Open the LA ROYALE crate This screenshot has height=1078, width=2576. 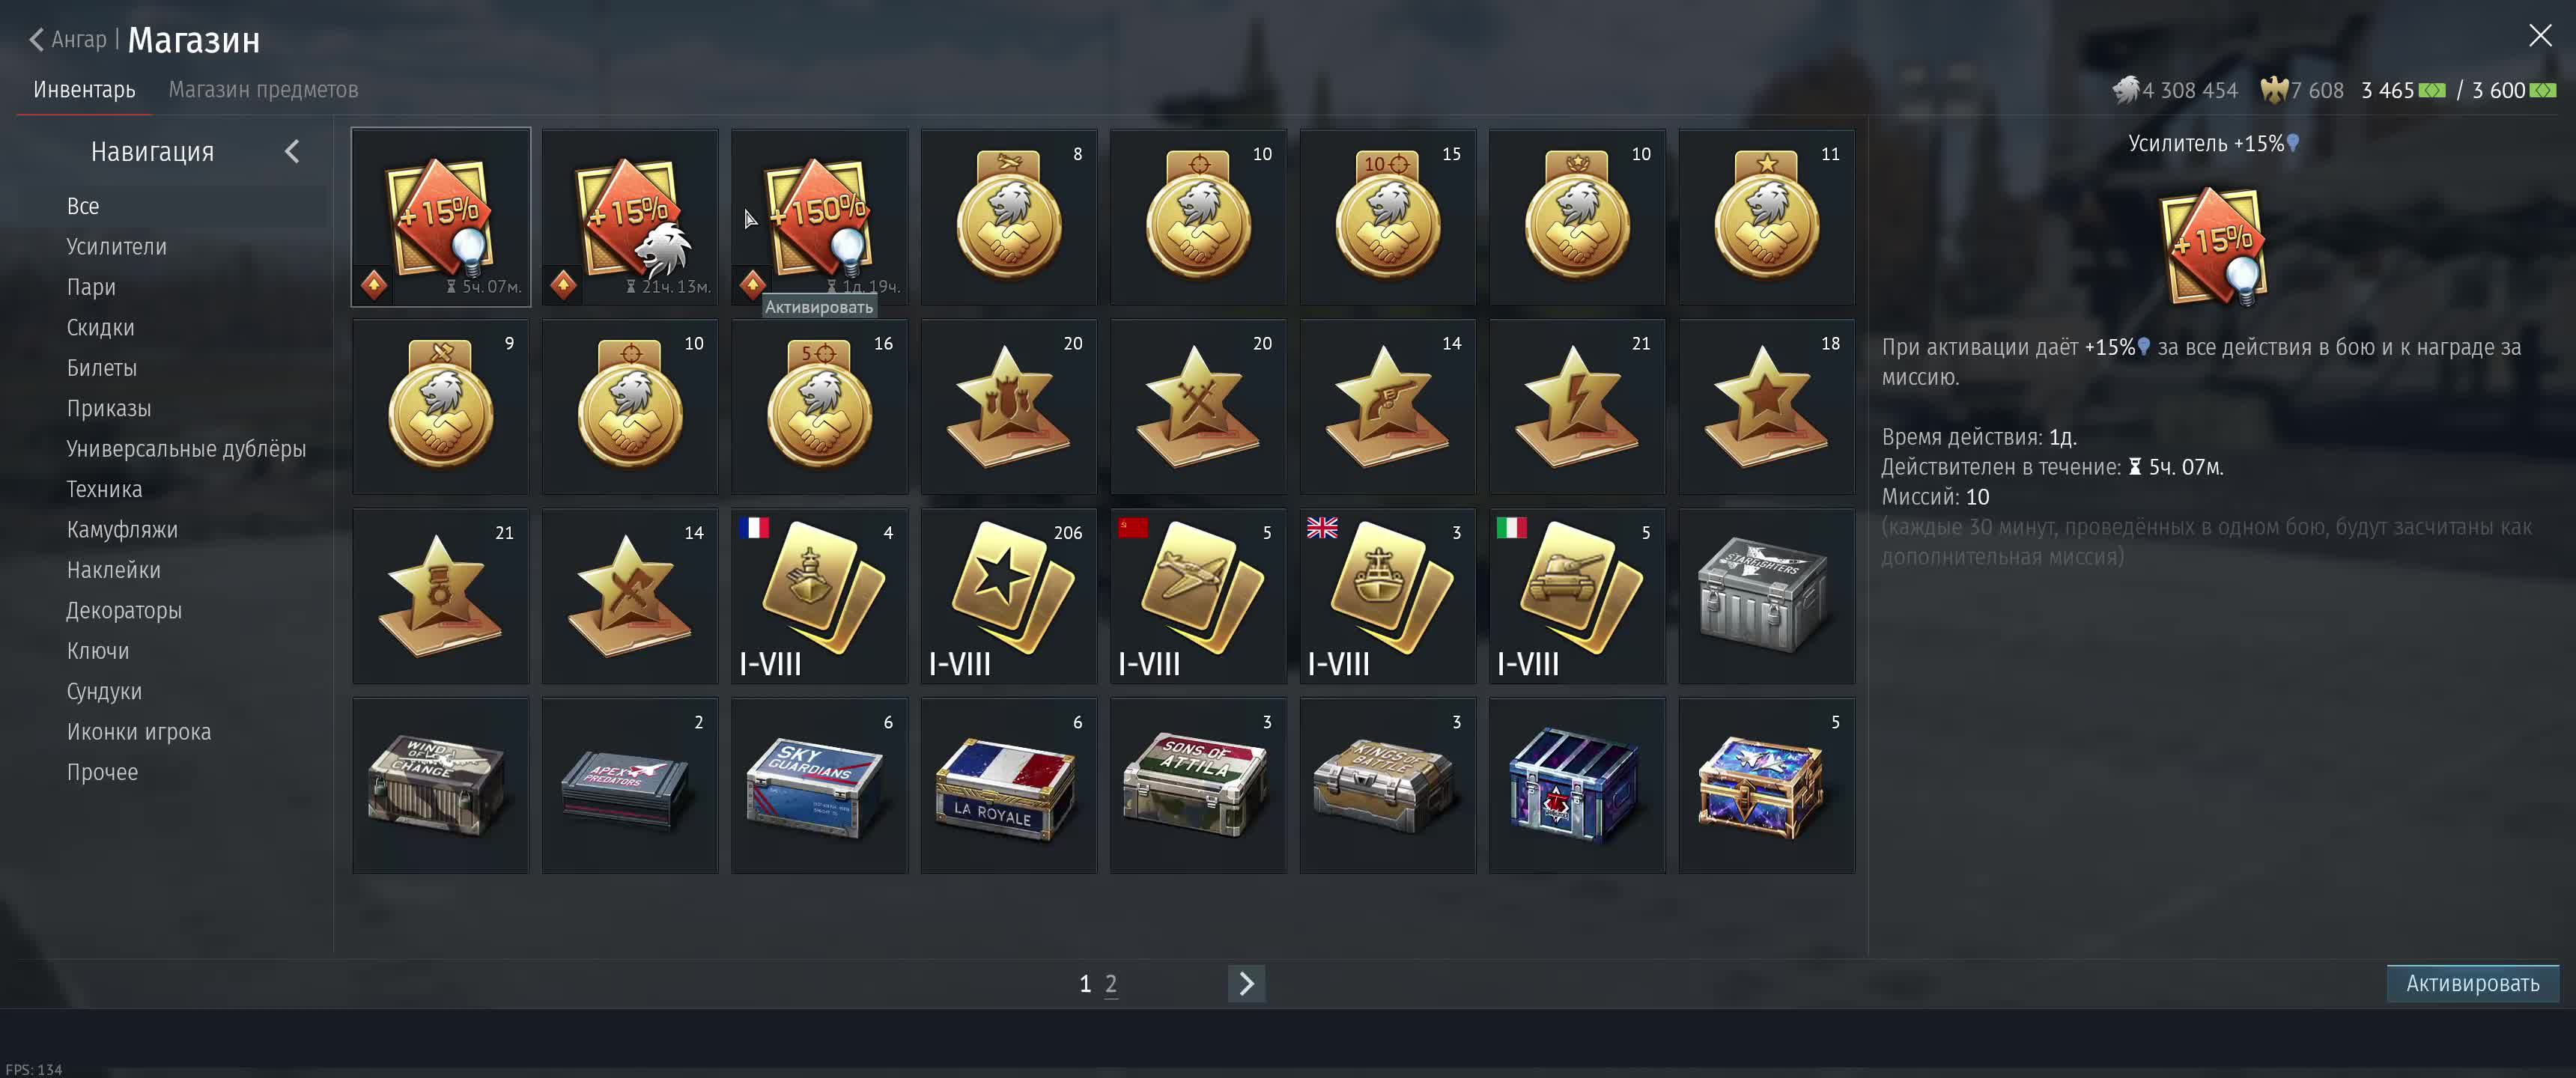(x=1008, y=786)
